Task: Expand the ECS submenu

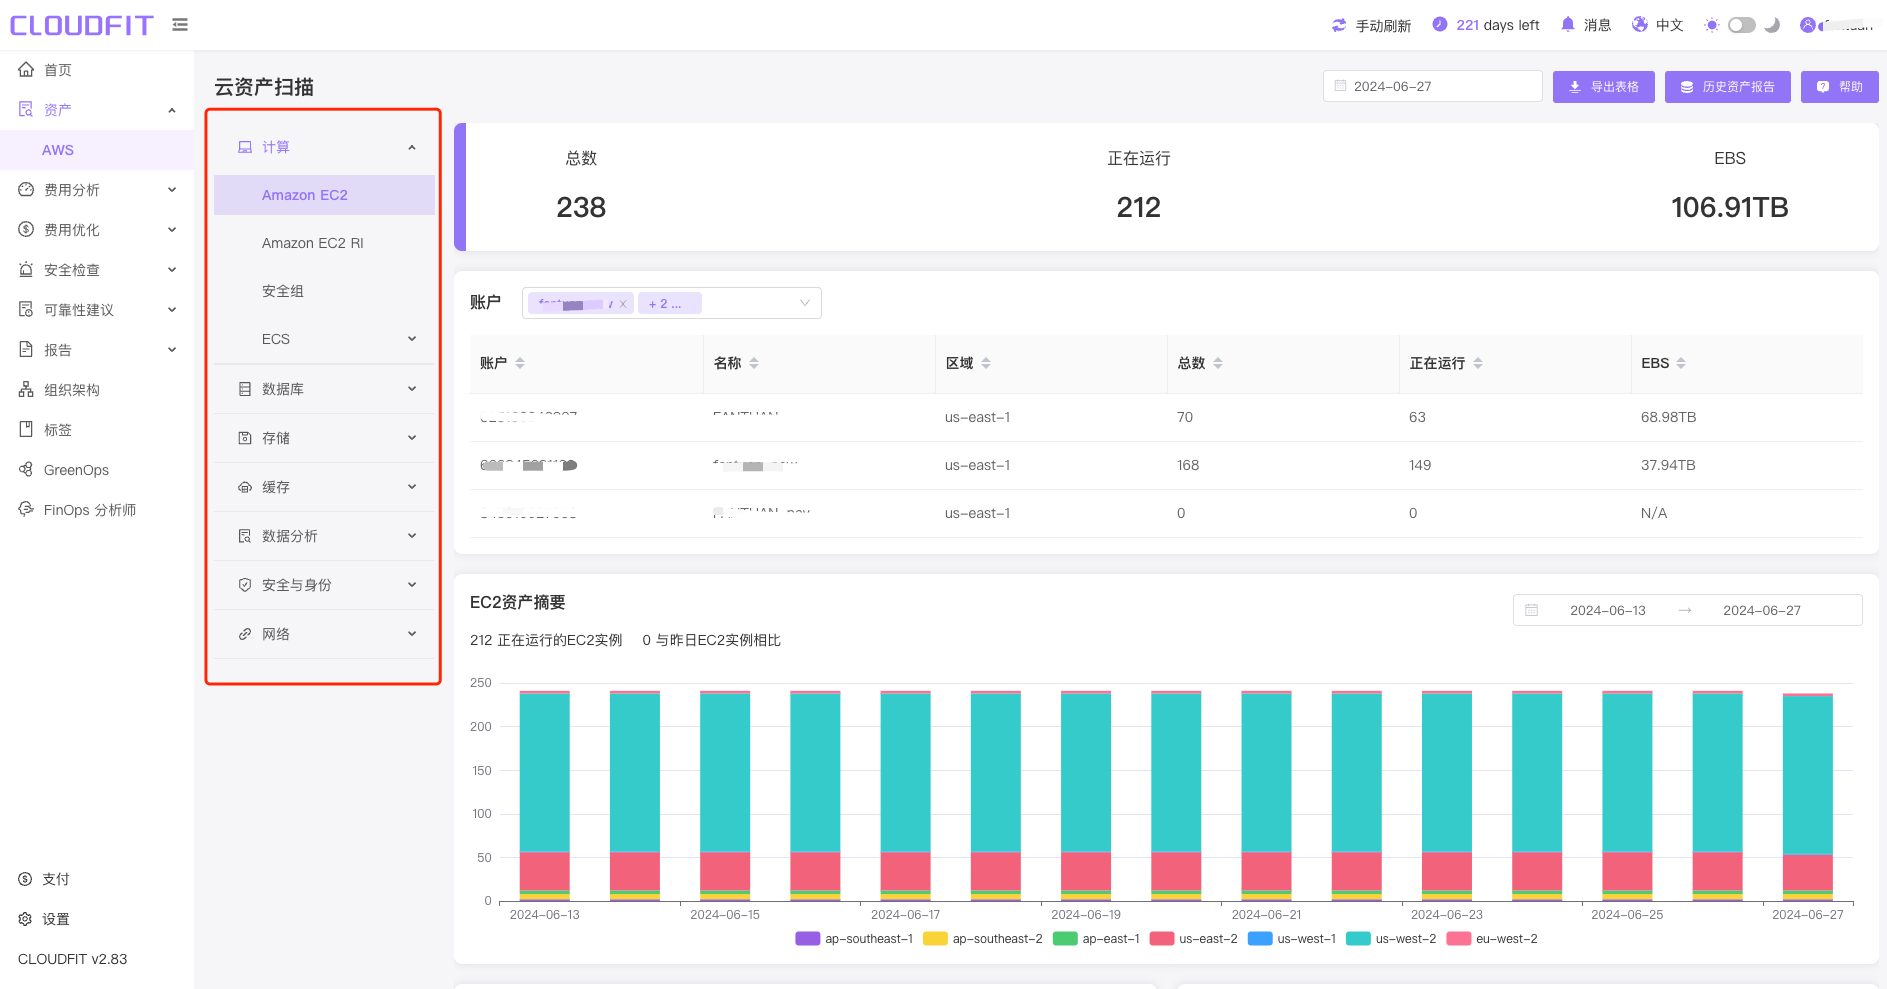Action: (411, 339)
